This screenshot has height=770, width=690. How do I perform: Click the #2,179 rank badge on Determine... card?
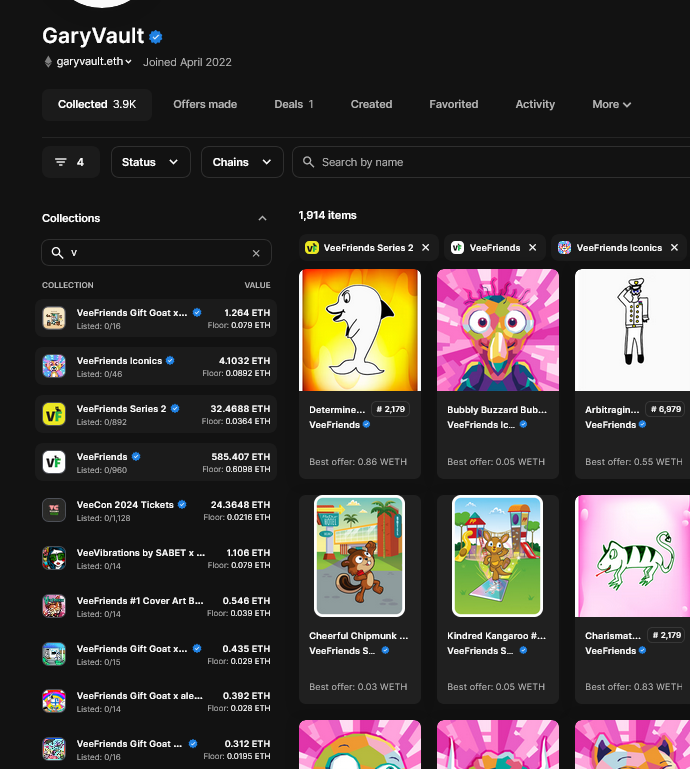point(391,409)
